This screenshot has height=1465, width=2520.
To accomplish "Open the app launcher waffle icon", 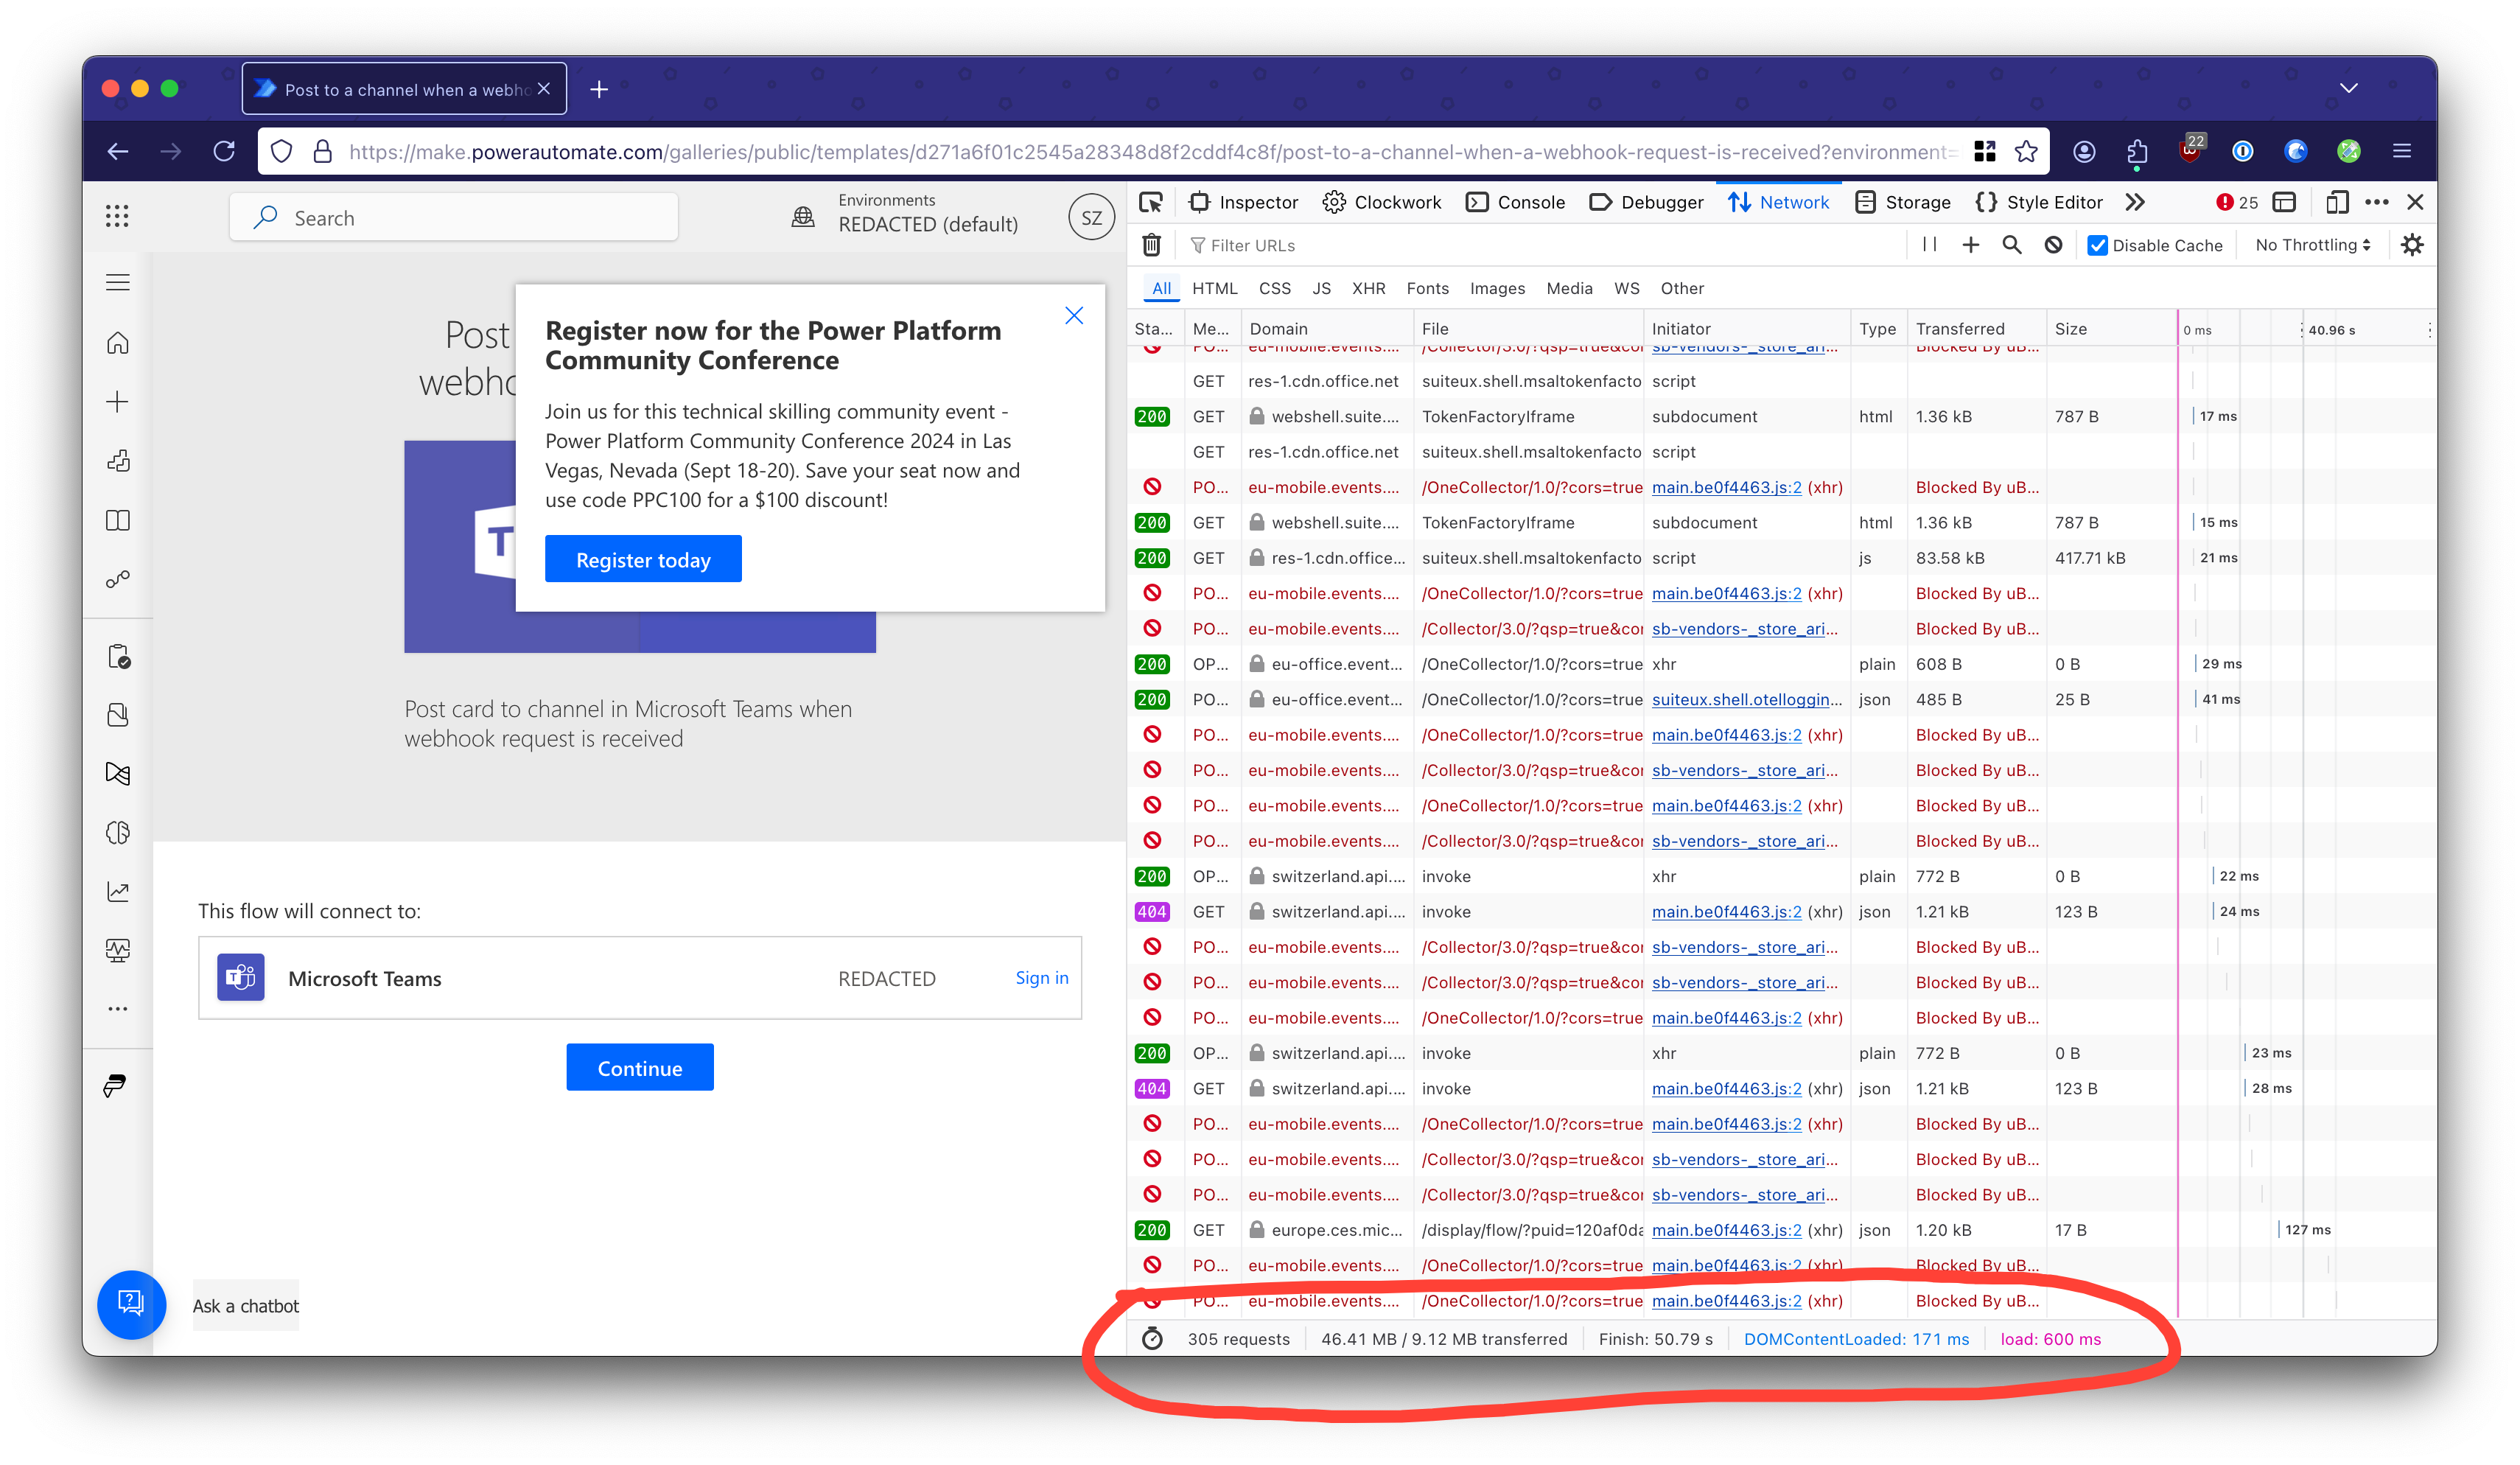I will [x=117, y=217].
